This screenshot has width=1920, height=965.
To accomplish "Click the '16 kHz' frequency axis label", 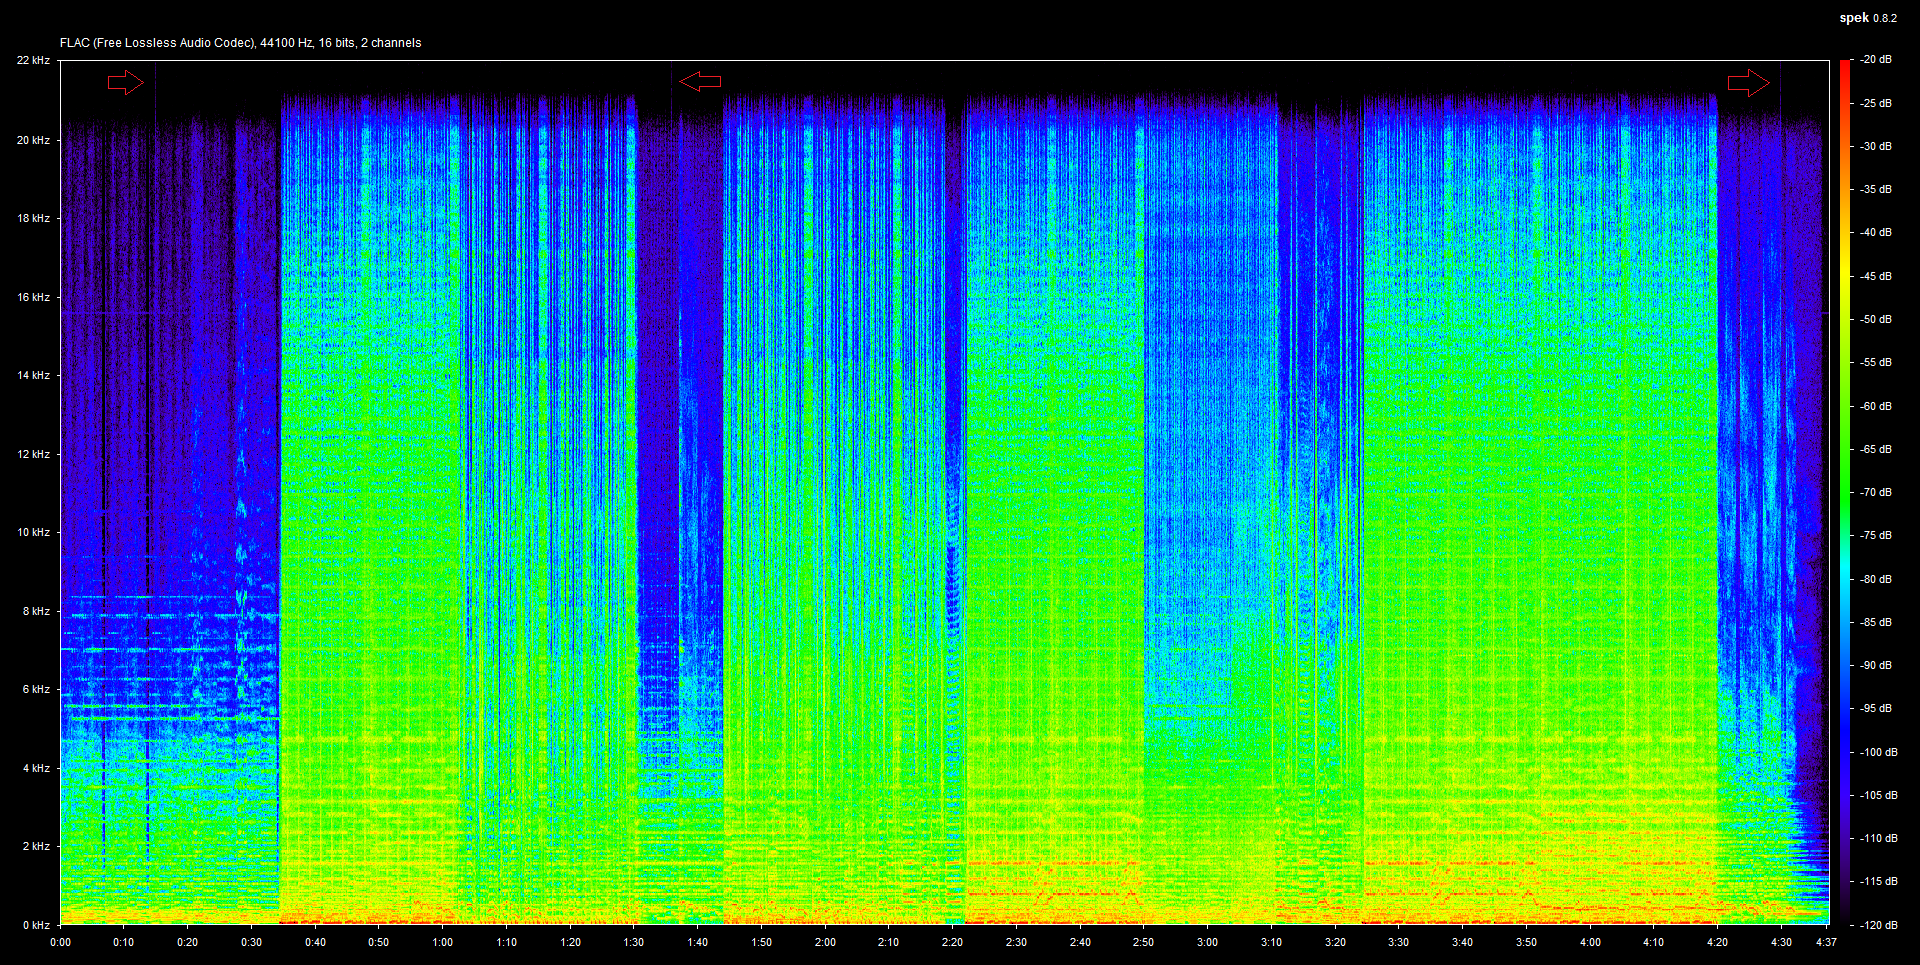I will tap(33, 297).
